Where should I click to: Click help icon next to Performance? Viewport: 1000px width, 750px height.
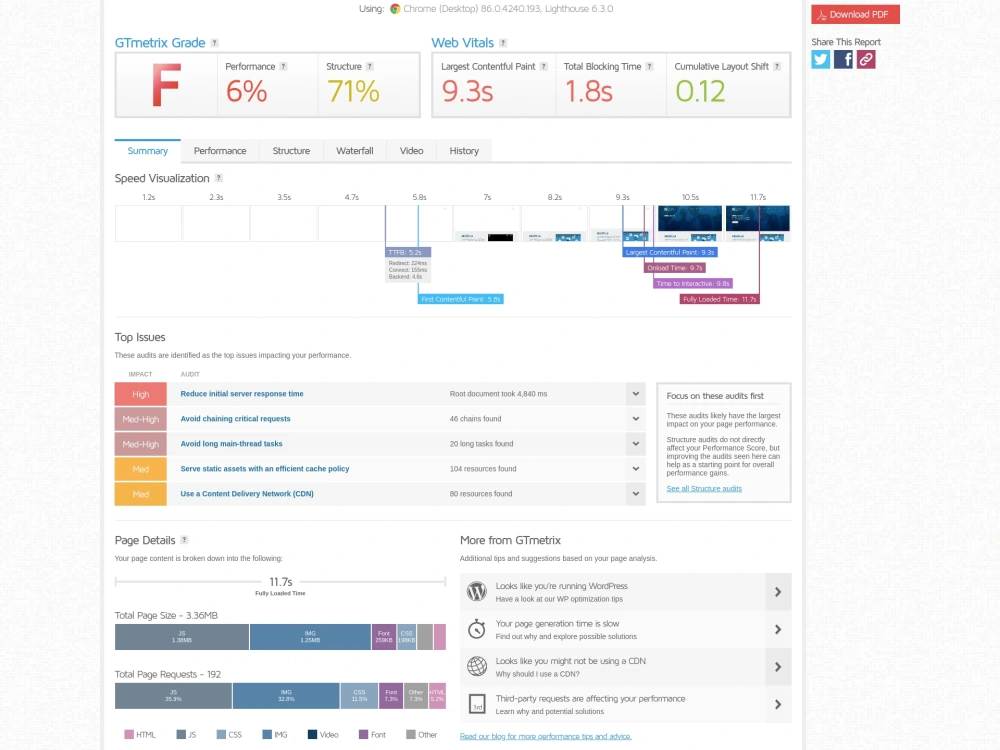pos(283,66)
